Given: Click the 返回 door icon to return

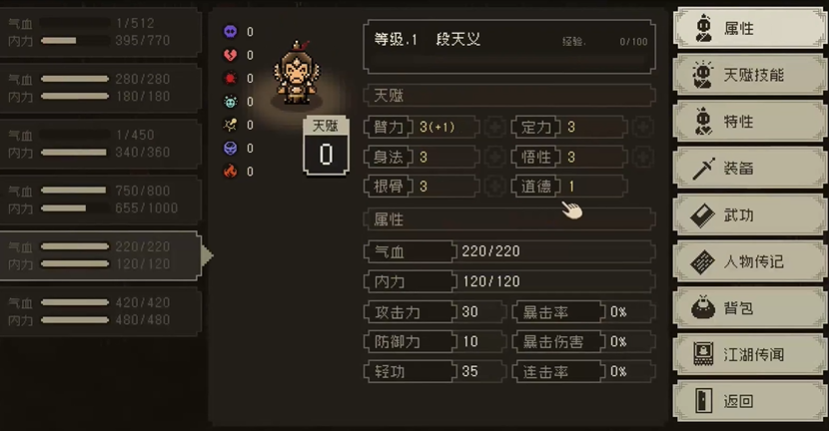Looking at the screenshot, I should click(703, 401).
